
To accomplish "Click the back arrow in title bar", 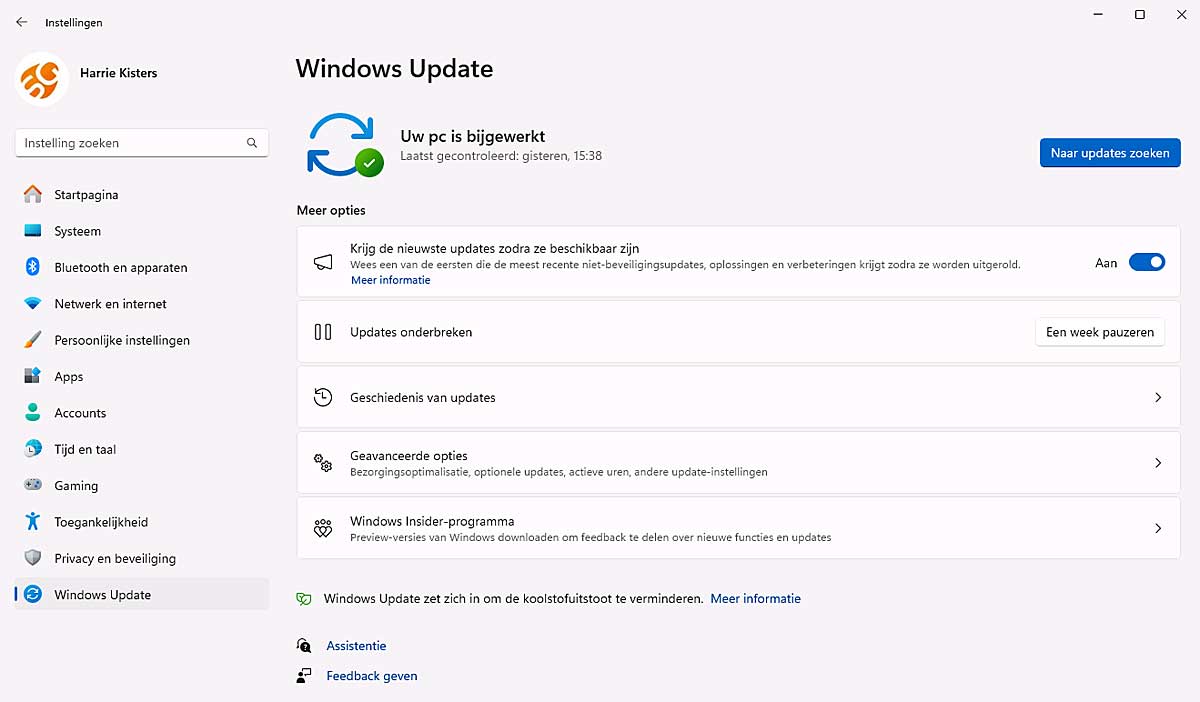I will pyautogui.click(x=22, y=22).
